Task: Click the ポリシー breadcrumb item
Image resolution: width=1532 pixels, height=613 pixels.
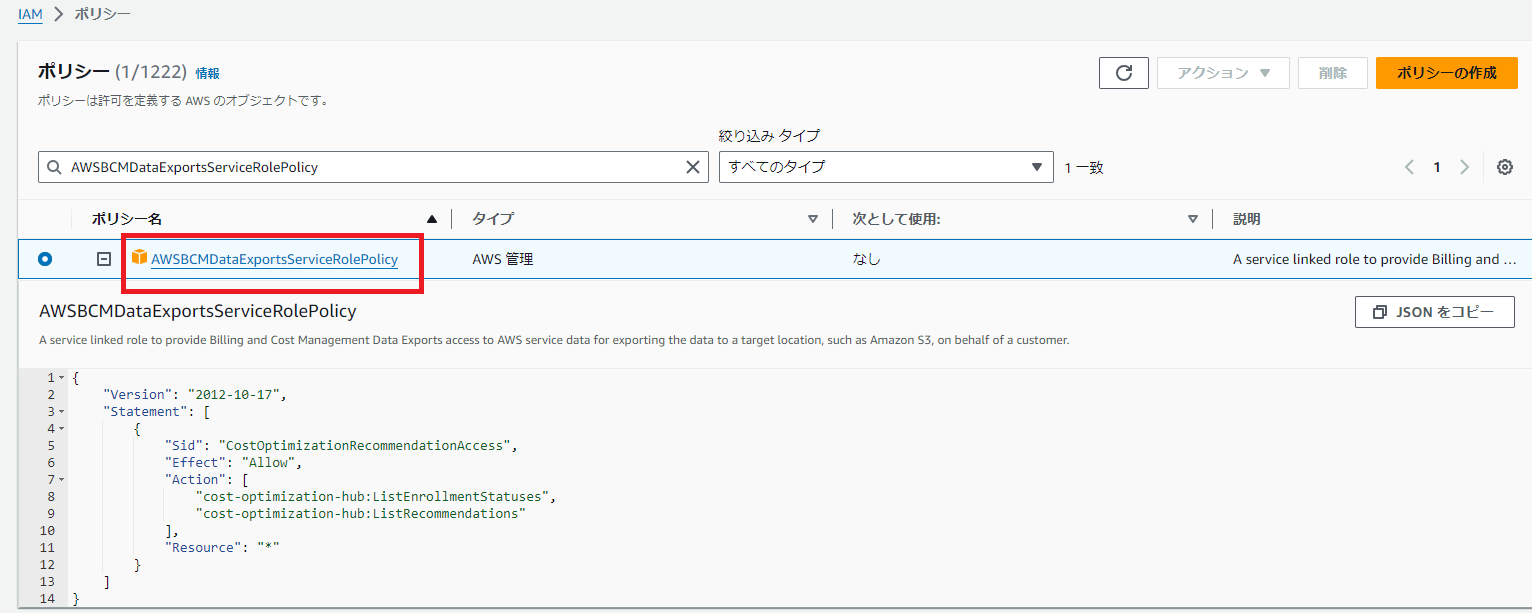Action: [103, 15]
